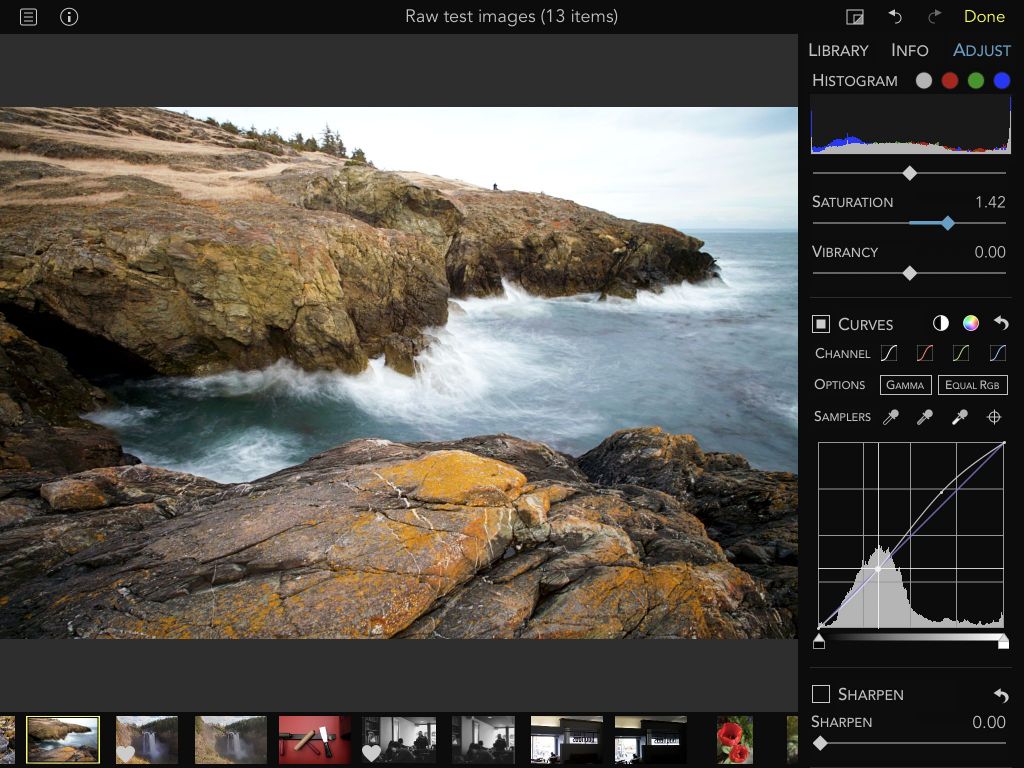Switch to the Info tab

[x=909, y=50]
